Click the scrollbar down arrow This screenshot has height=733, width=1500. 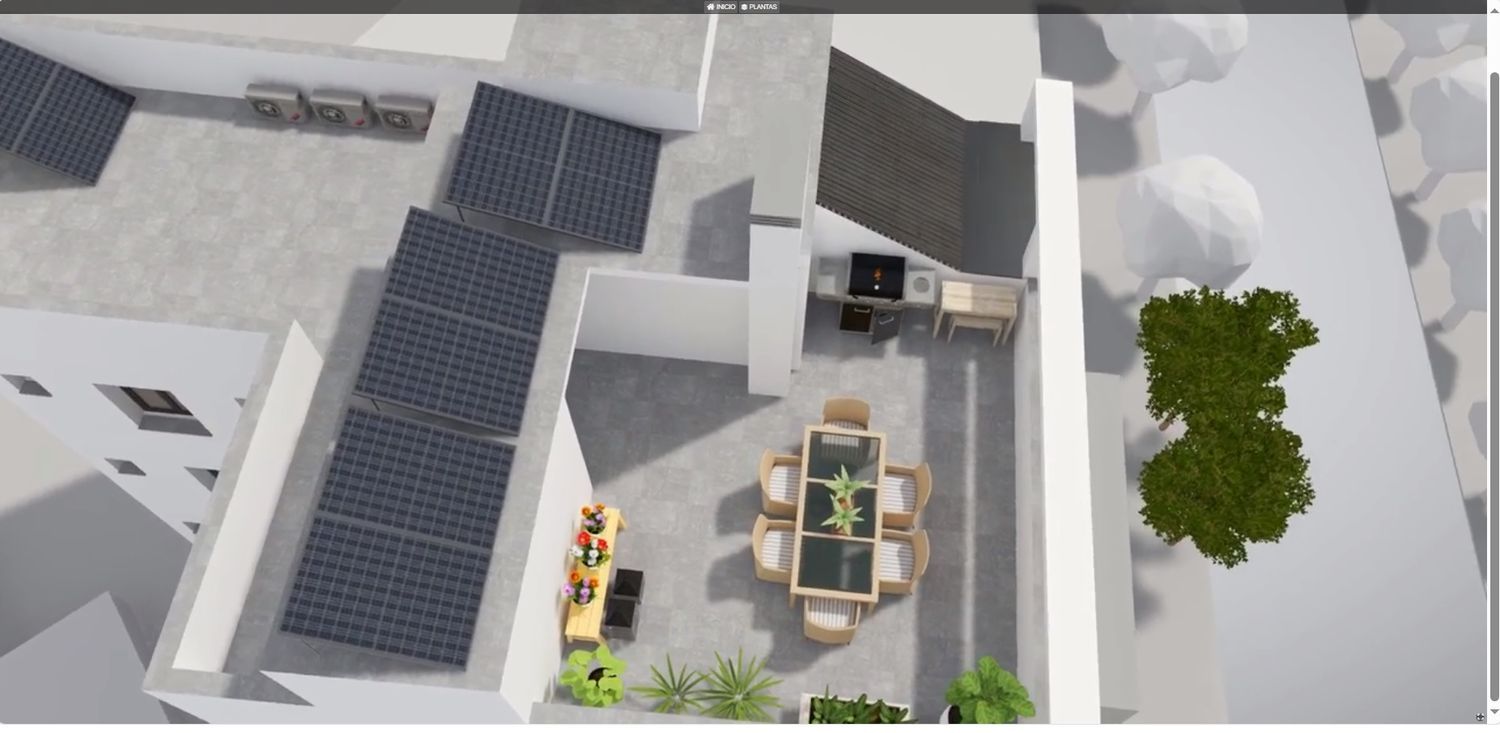click(1494, 711)
